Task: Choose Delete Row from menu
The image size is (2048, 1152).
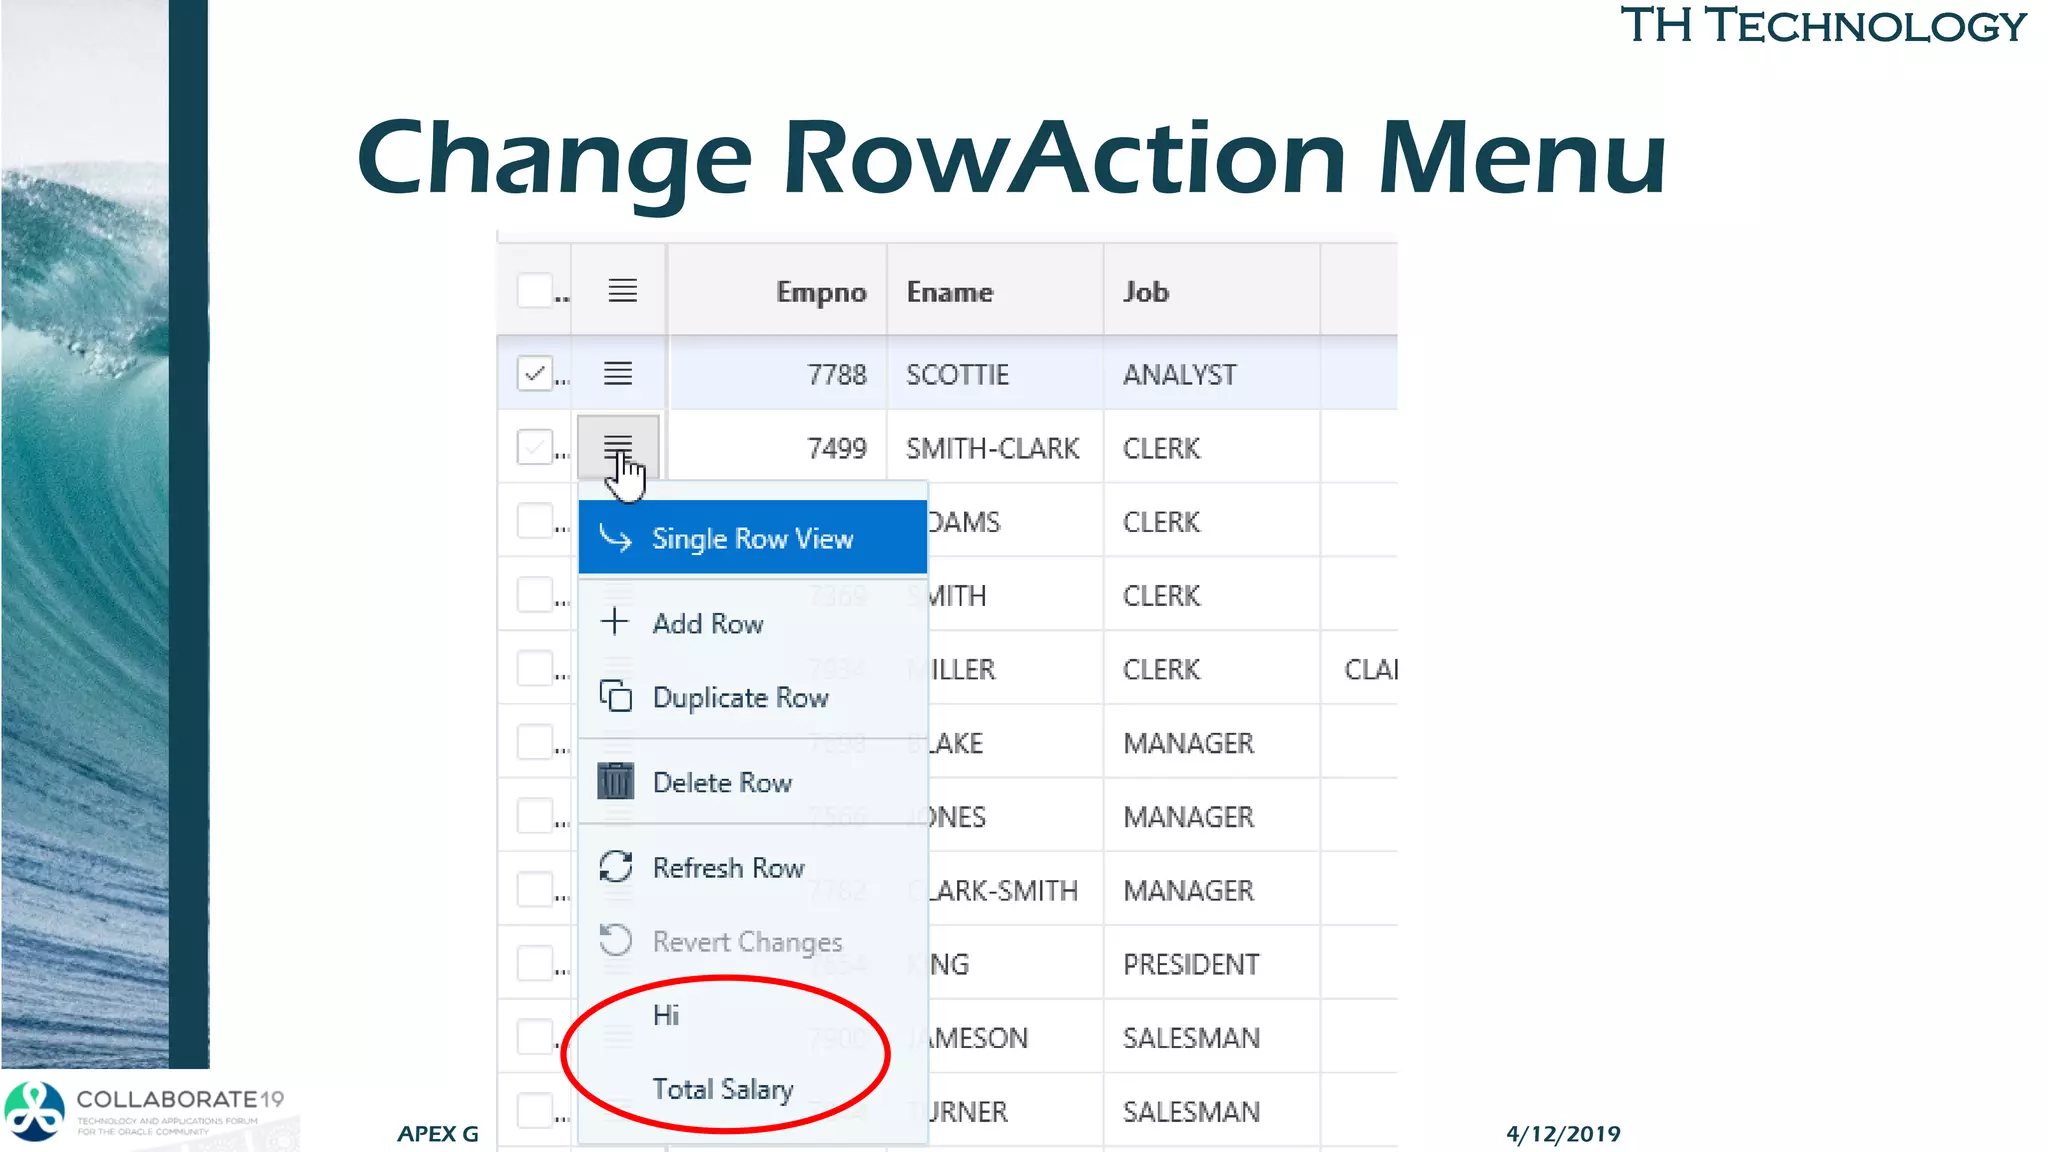Action: click(752, 782)
